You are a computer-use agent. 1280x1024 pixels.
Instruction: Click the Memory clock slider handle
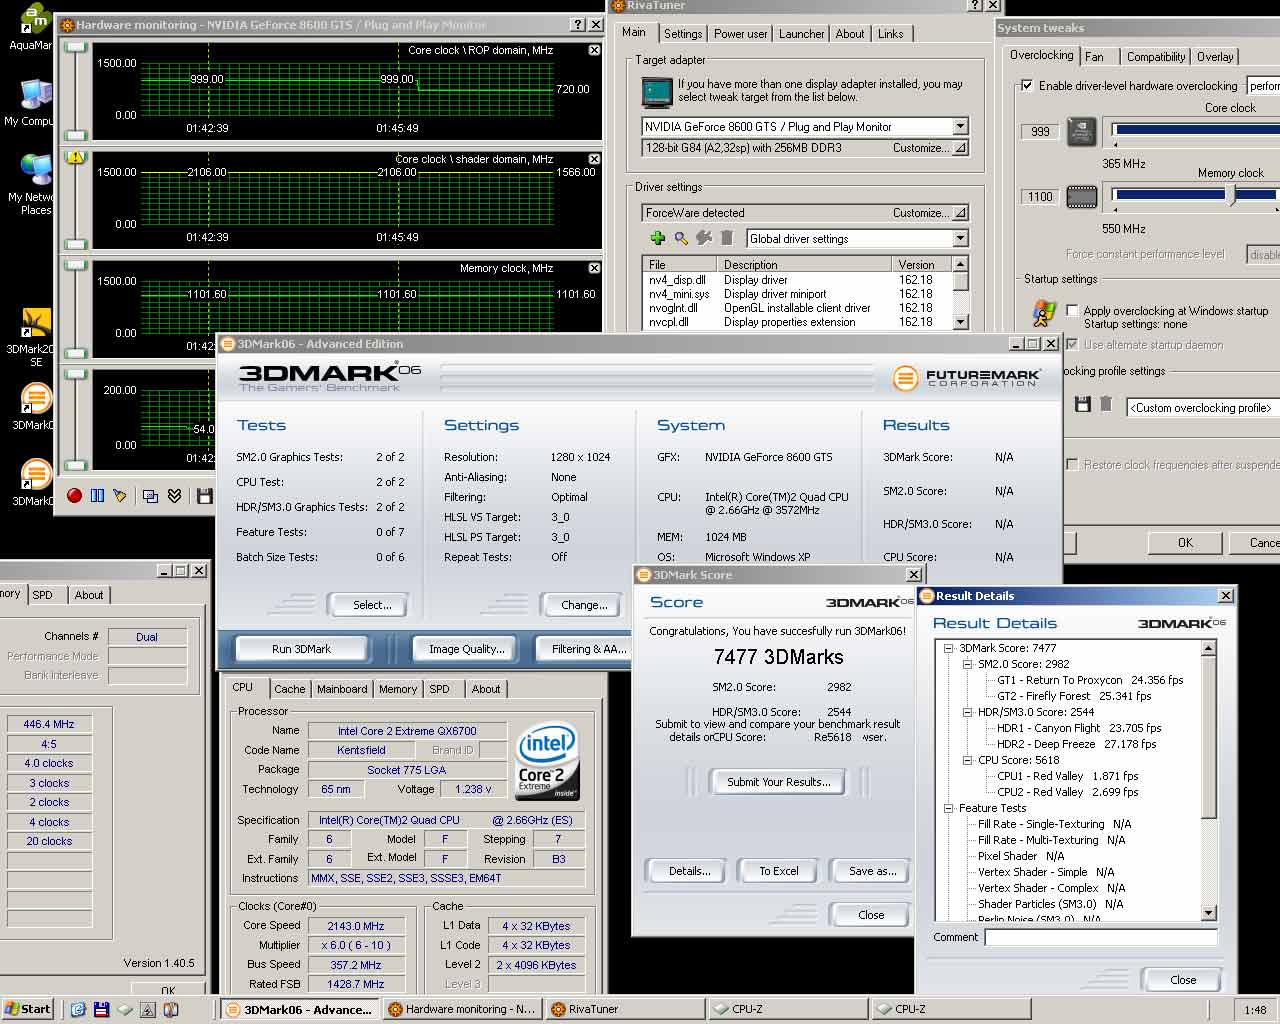point(1232,196)
